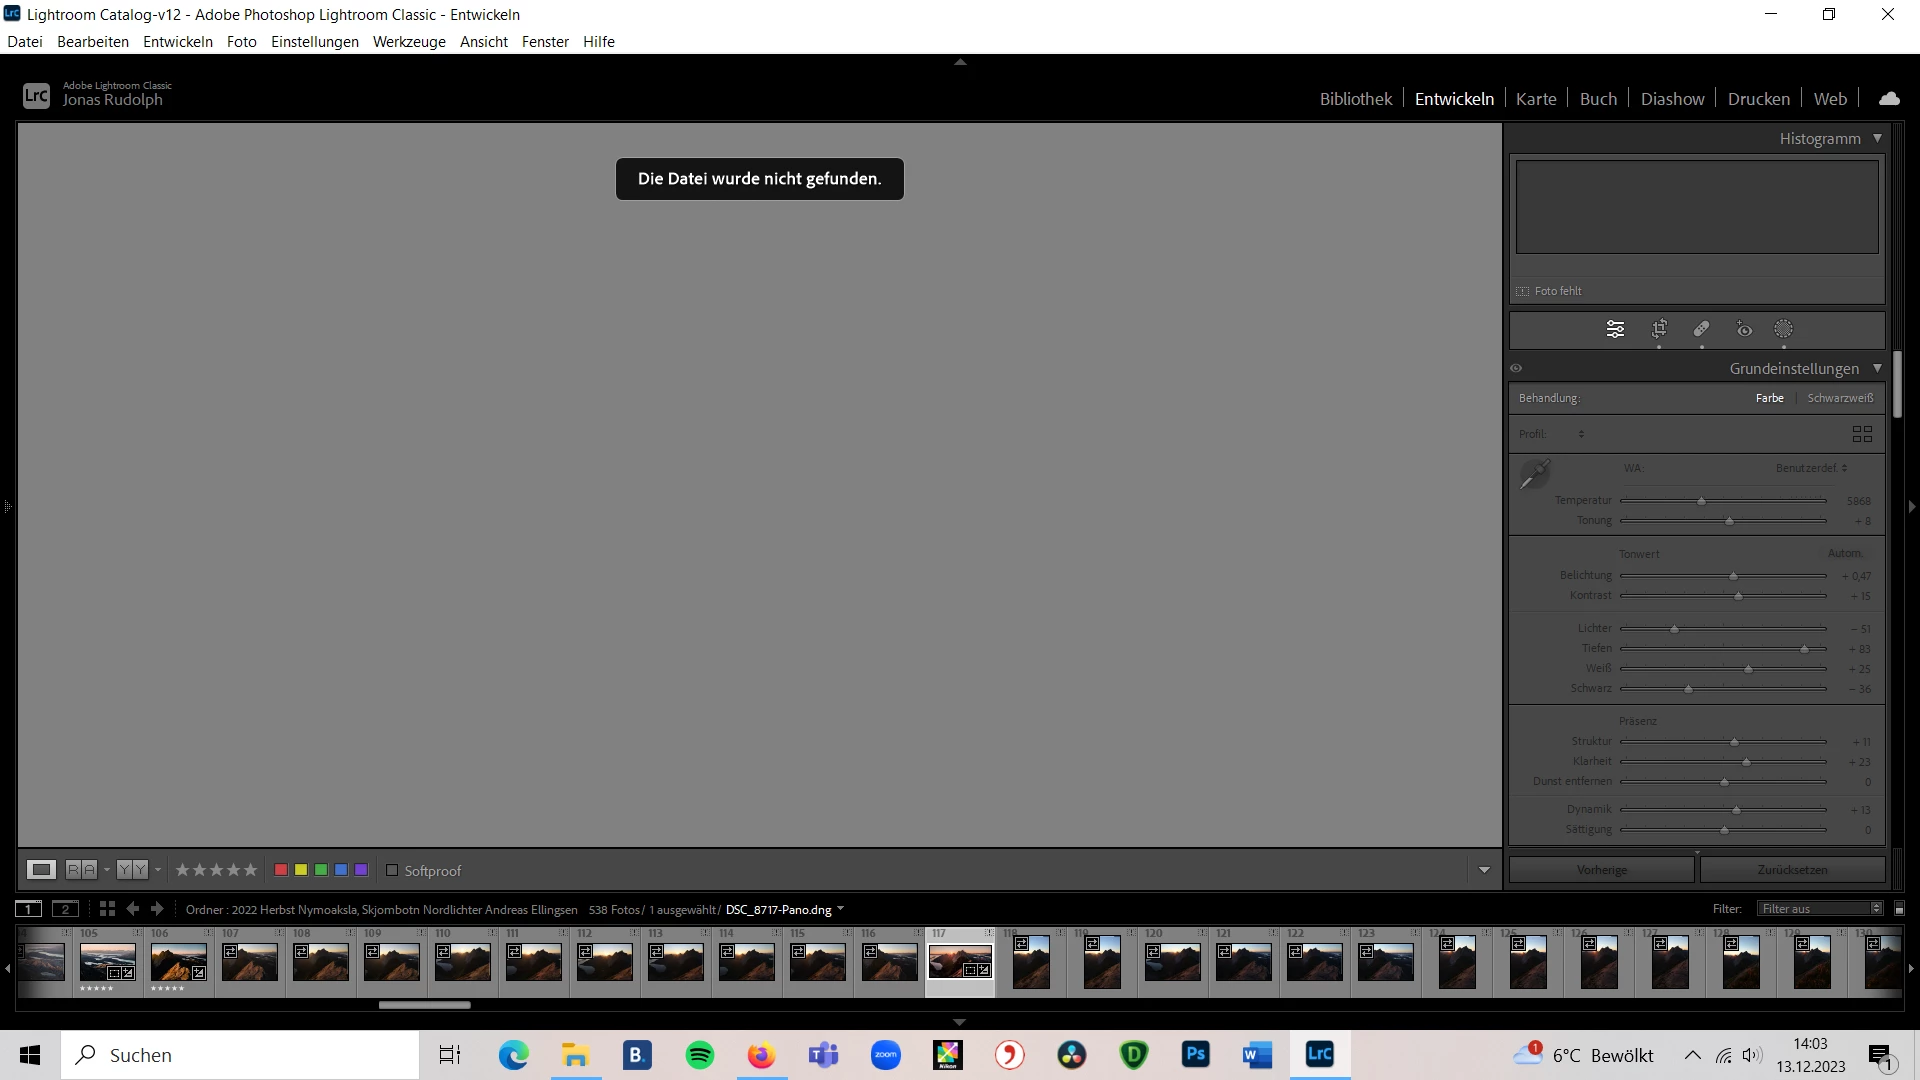Select the Healing brush tool
Image resolution: width=1920 pixels, height=1080 pixels.
(x=1701, y=329)
